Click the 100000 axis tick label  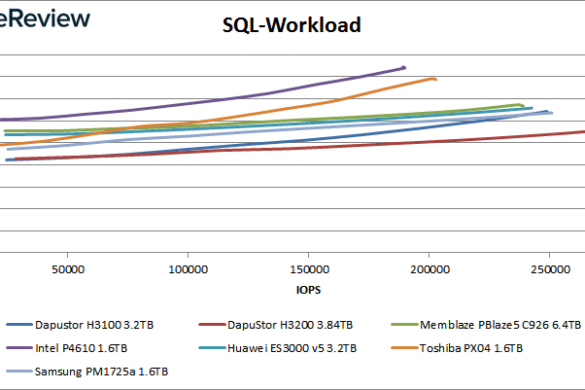tap(188, 269)
